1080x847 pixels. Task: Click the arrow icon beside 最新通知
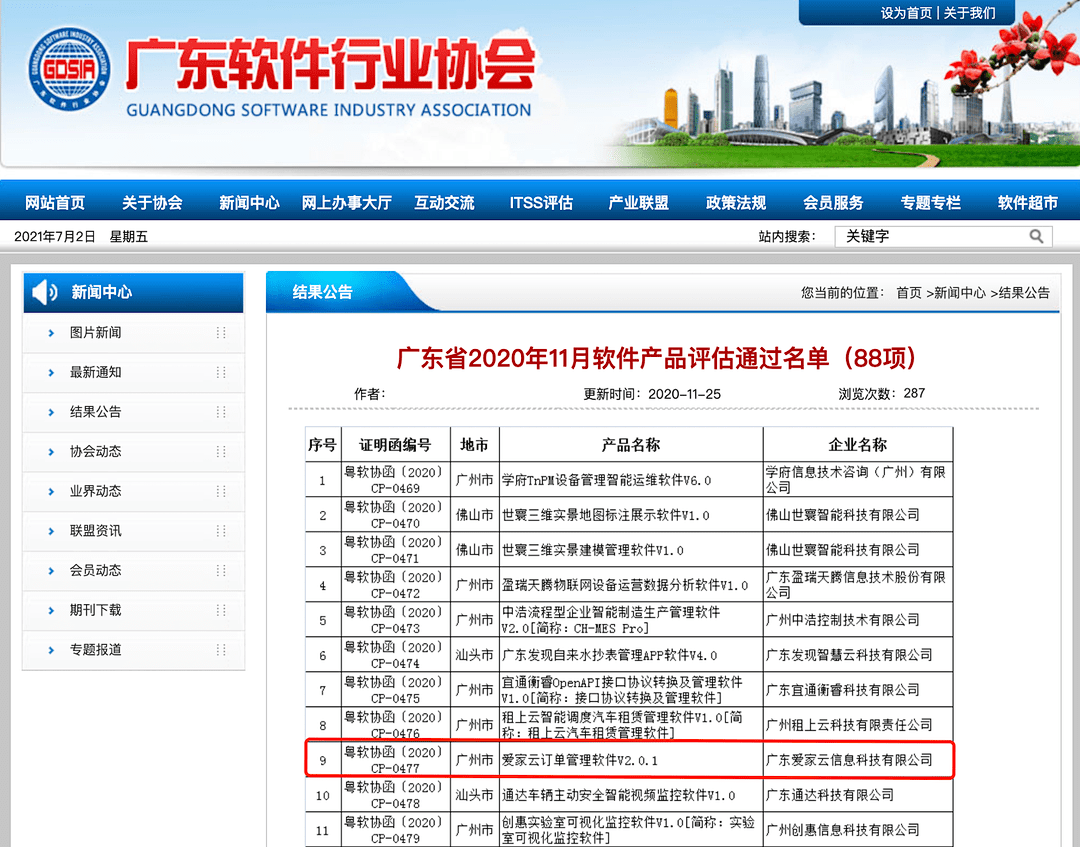point(51,373)
